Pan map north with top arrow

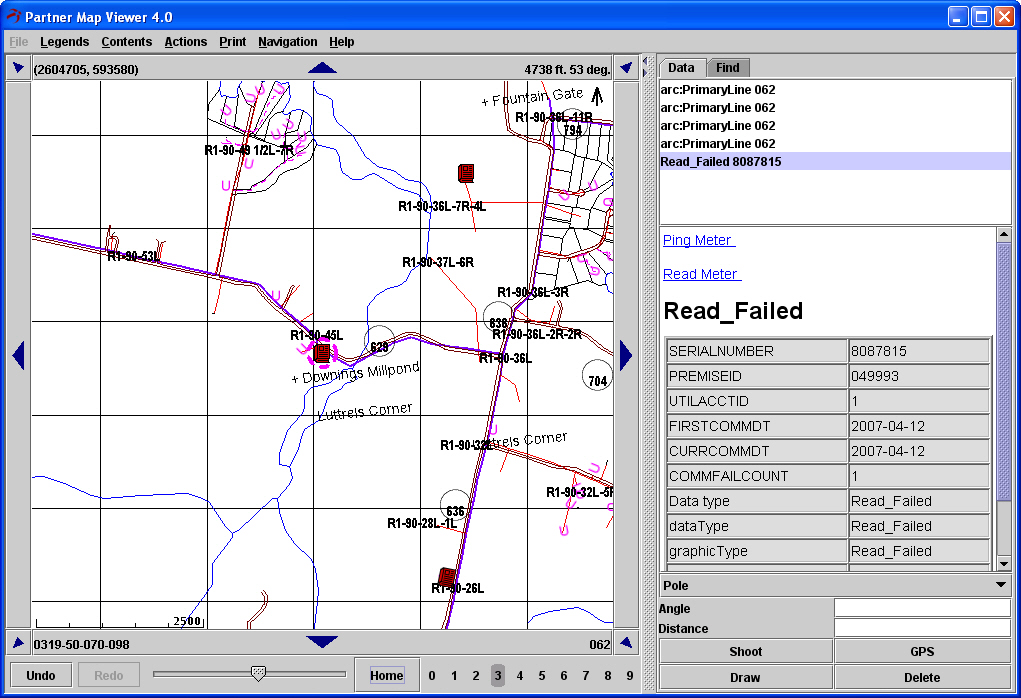(x=322, y=68)
